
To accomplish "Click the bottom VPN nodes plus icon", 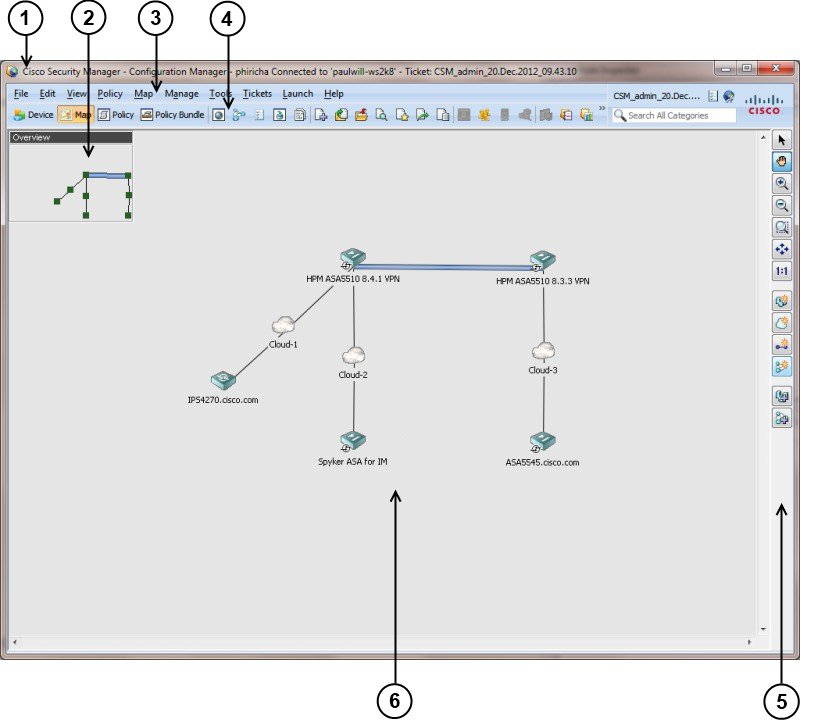I will (x=781, y=418).
